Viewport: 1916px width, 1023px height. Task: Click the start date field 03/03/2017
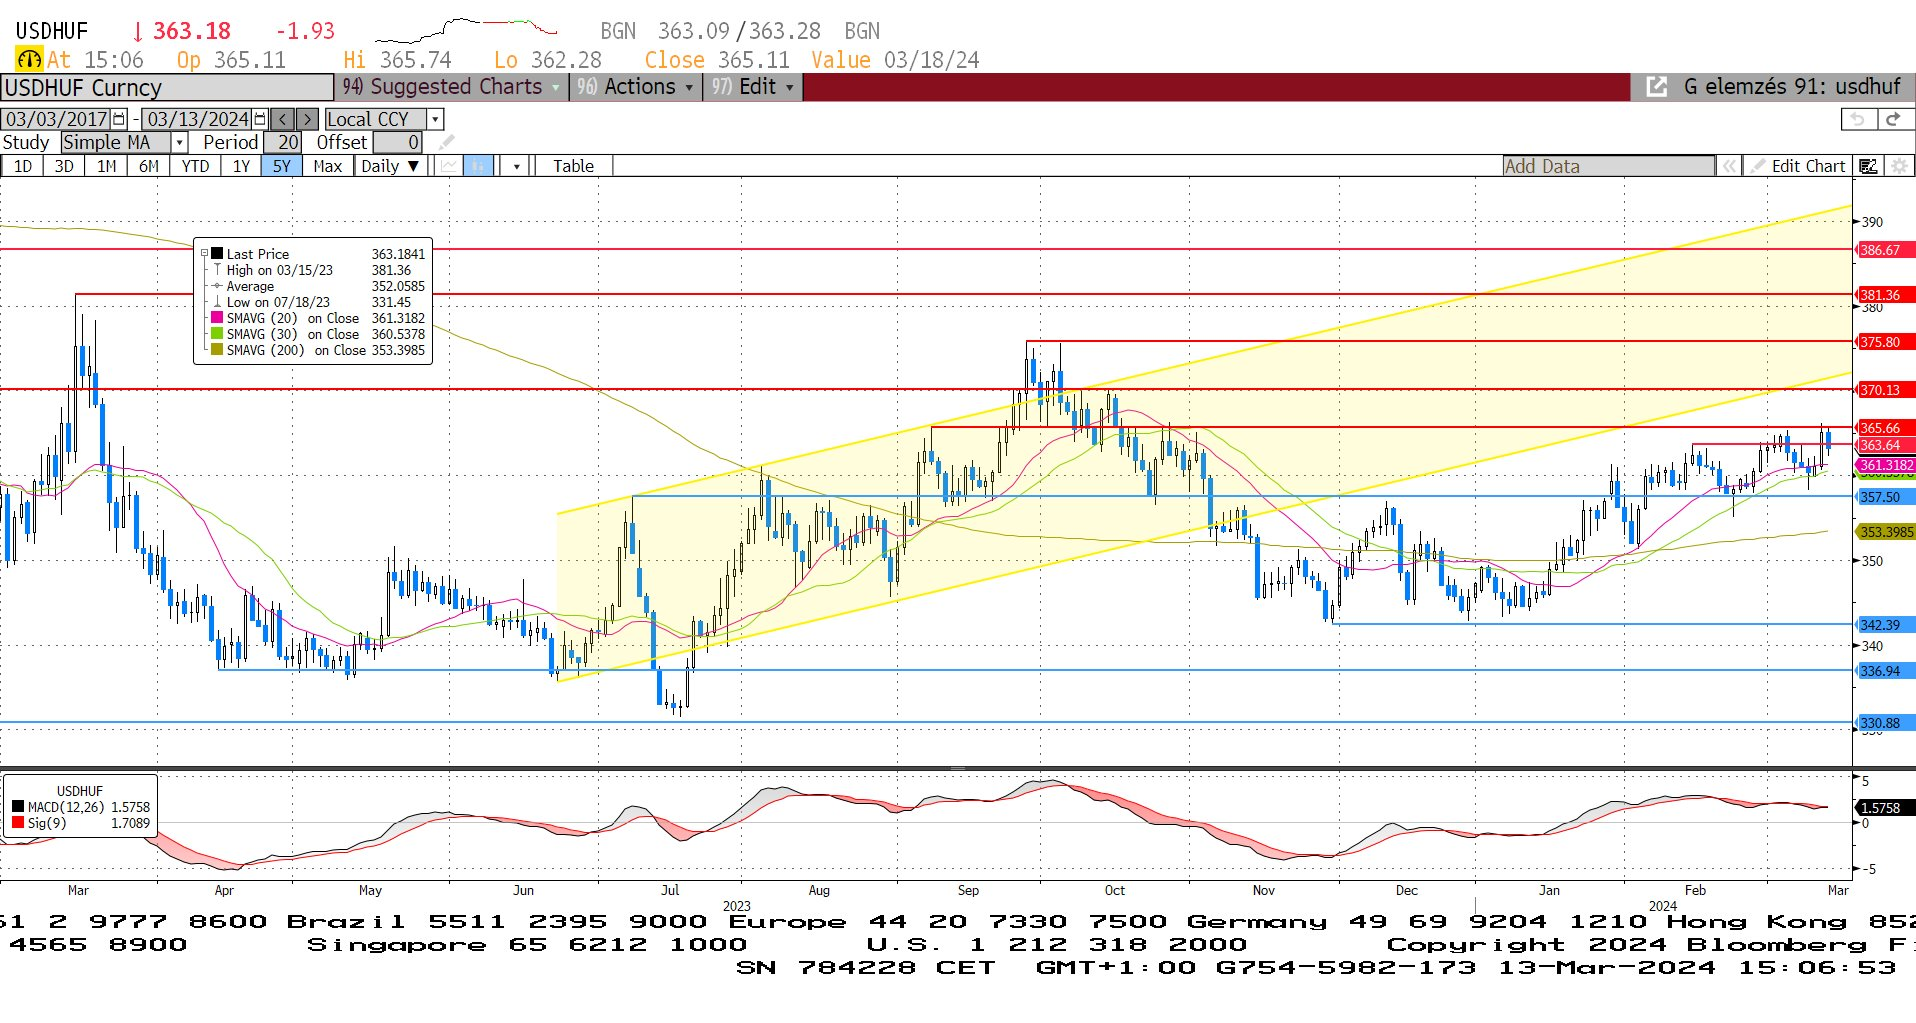coord(57,119)
